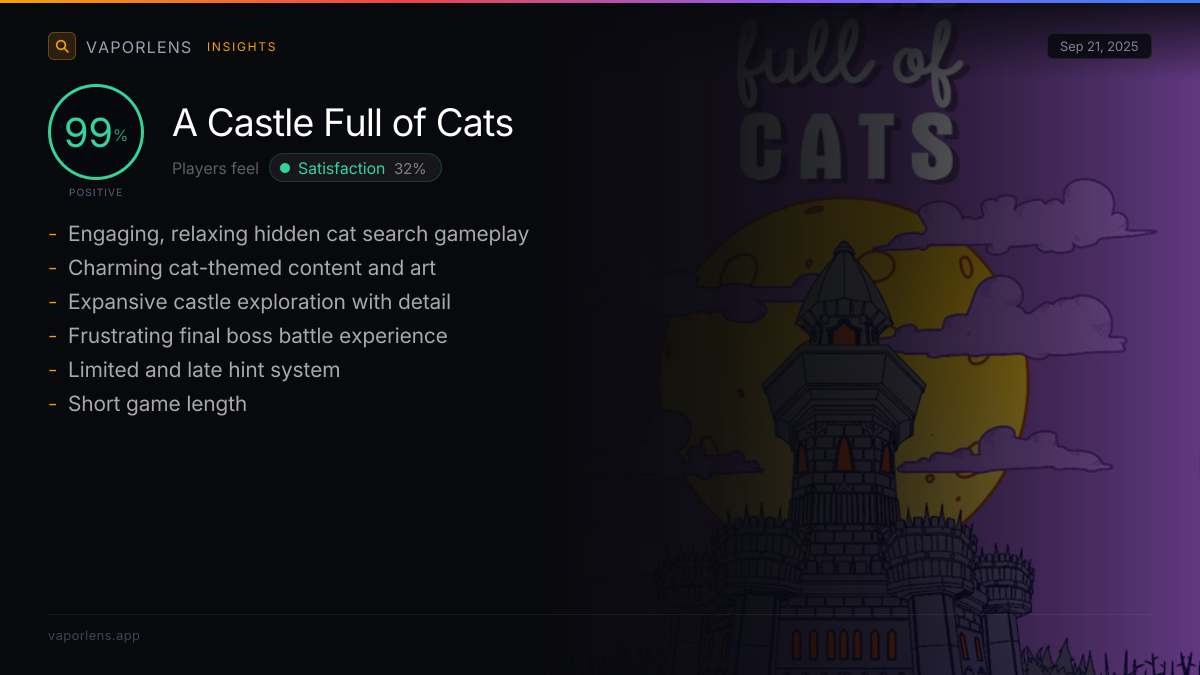The height and width of the screenshot is (675, 1200).
Task: Click the green dot in Satisfaction pill
Action: [285, 169]
